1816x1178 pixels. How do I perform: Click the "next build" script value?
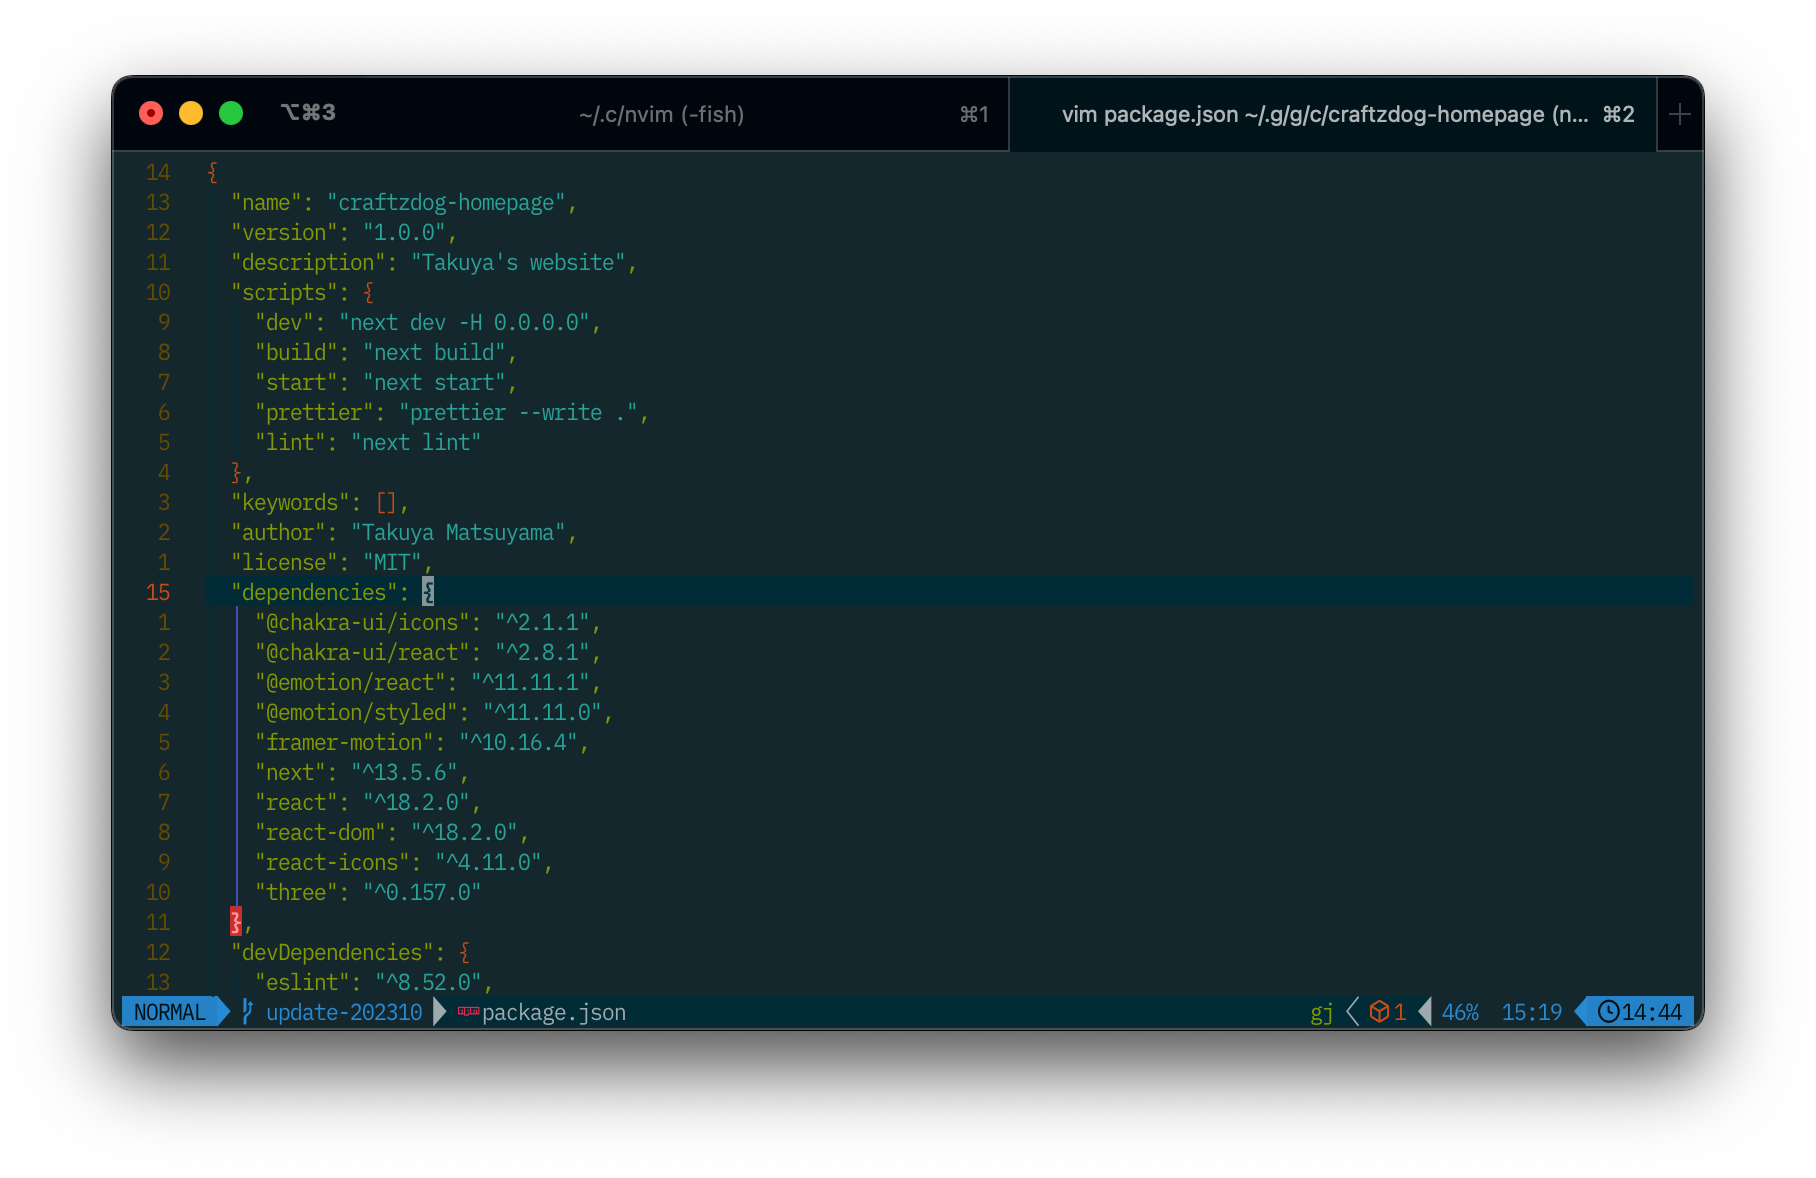click(434, 352)
